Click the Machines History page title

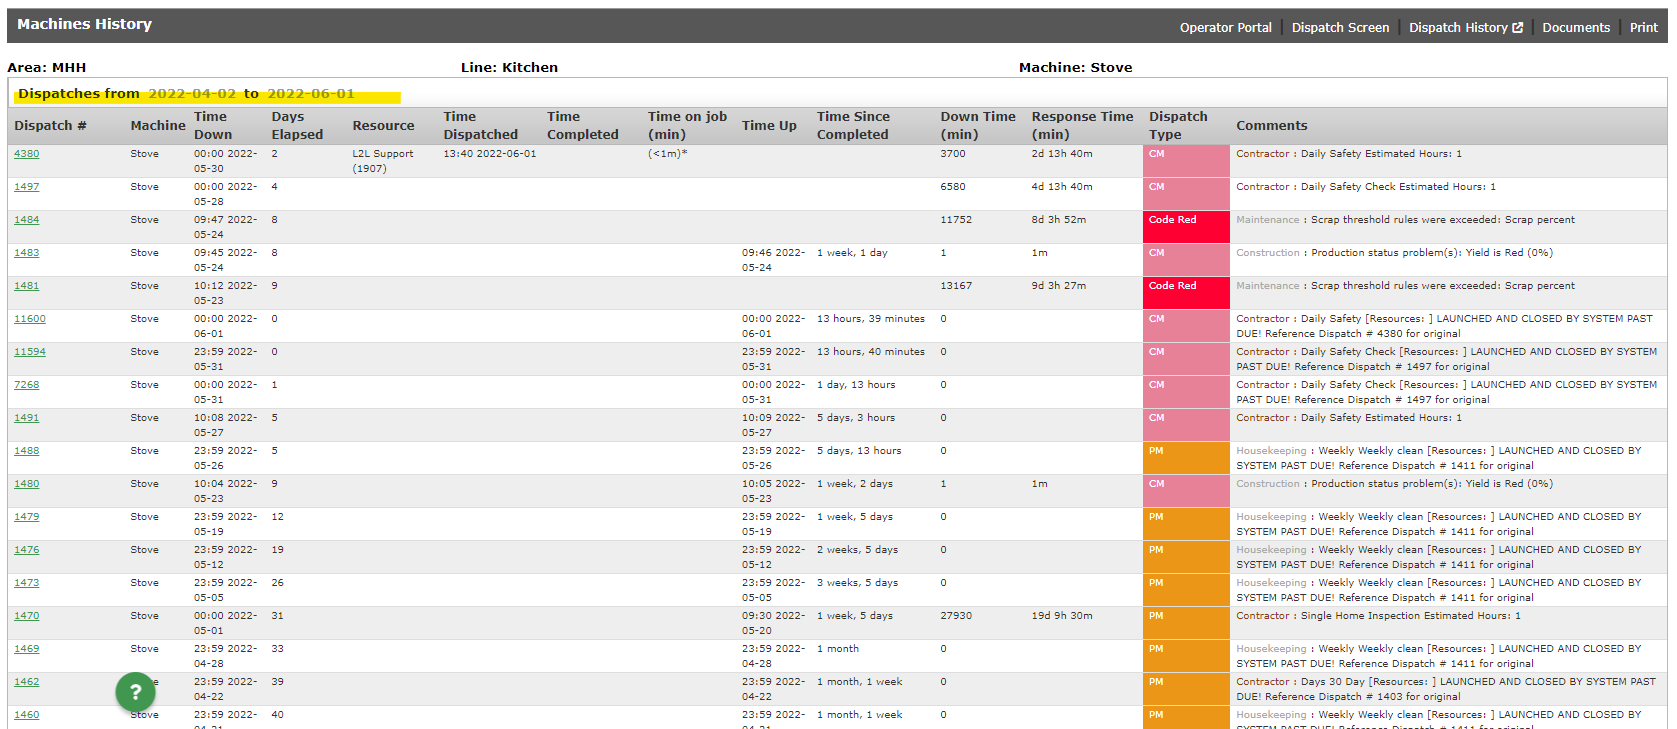point(84,24)
